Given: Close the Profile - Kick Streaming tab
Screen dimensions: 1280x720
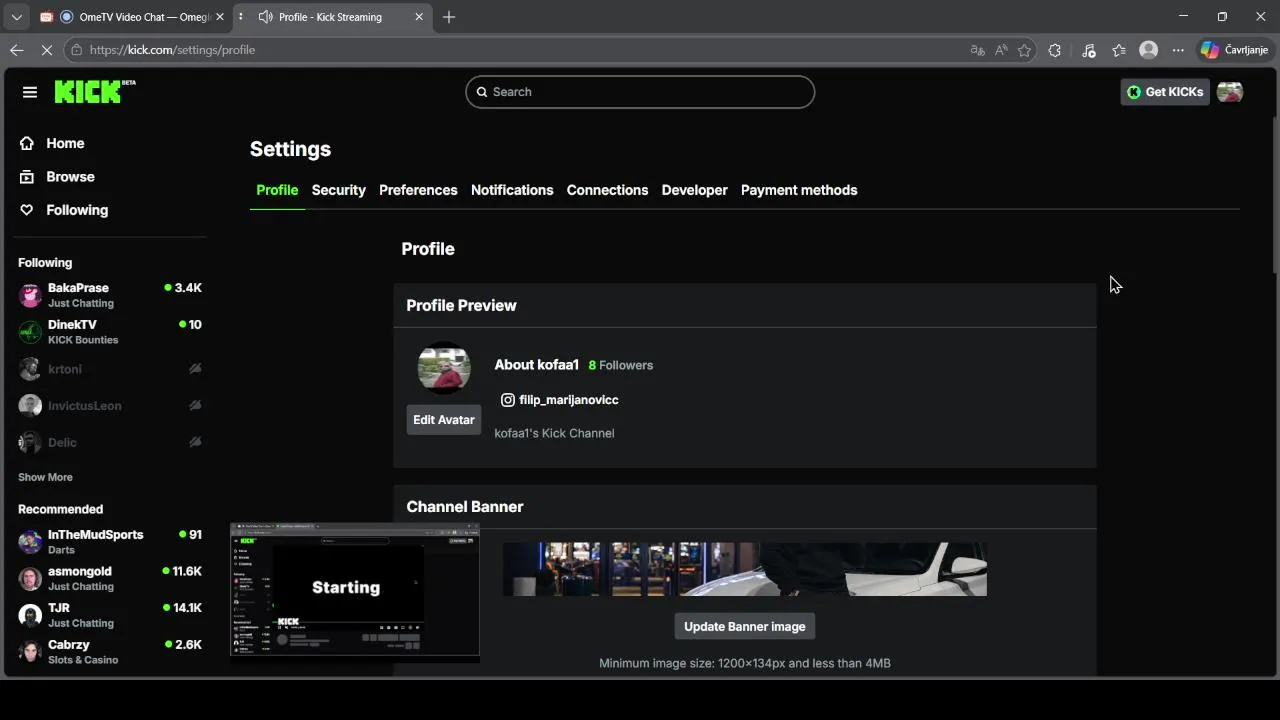Looking at the screenshot, I should click(419, 17).
